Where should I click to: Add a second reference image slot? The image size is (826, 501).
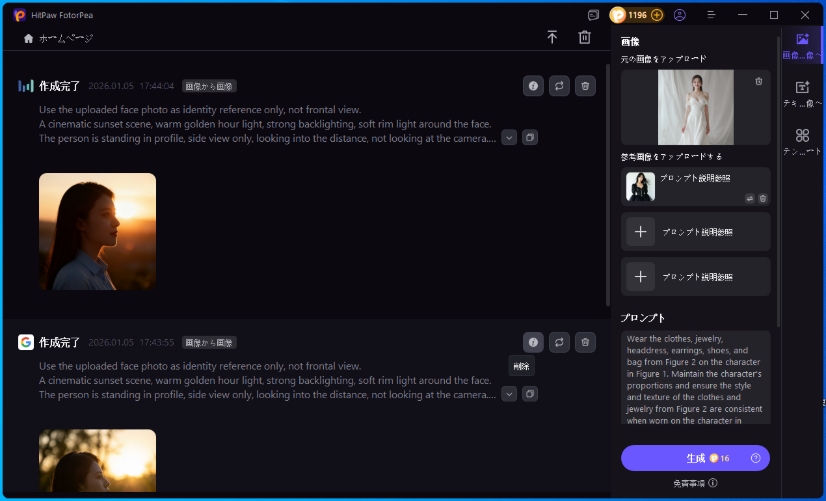click(695, 232)
